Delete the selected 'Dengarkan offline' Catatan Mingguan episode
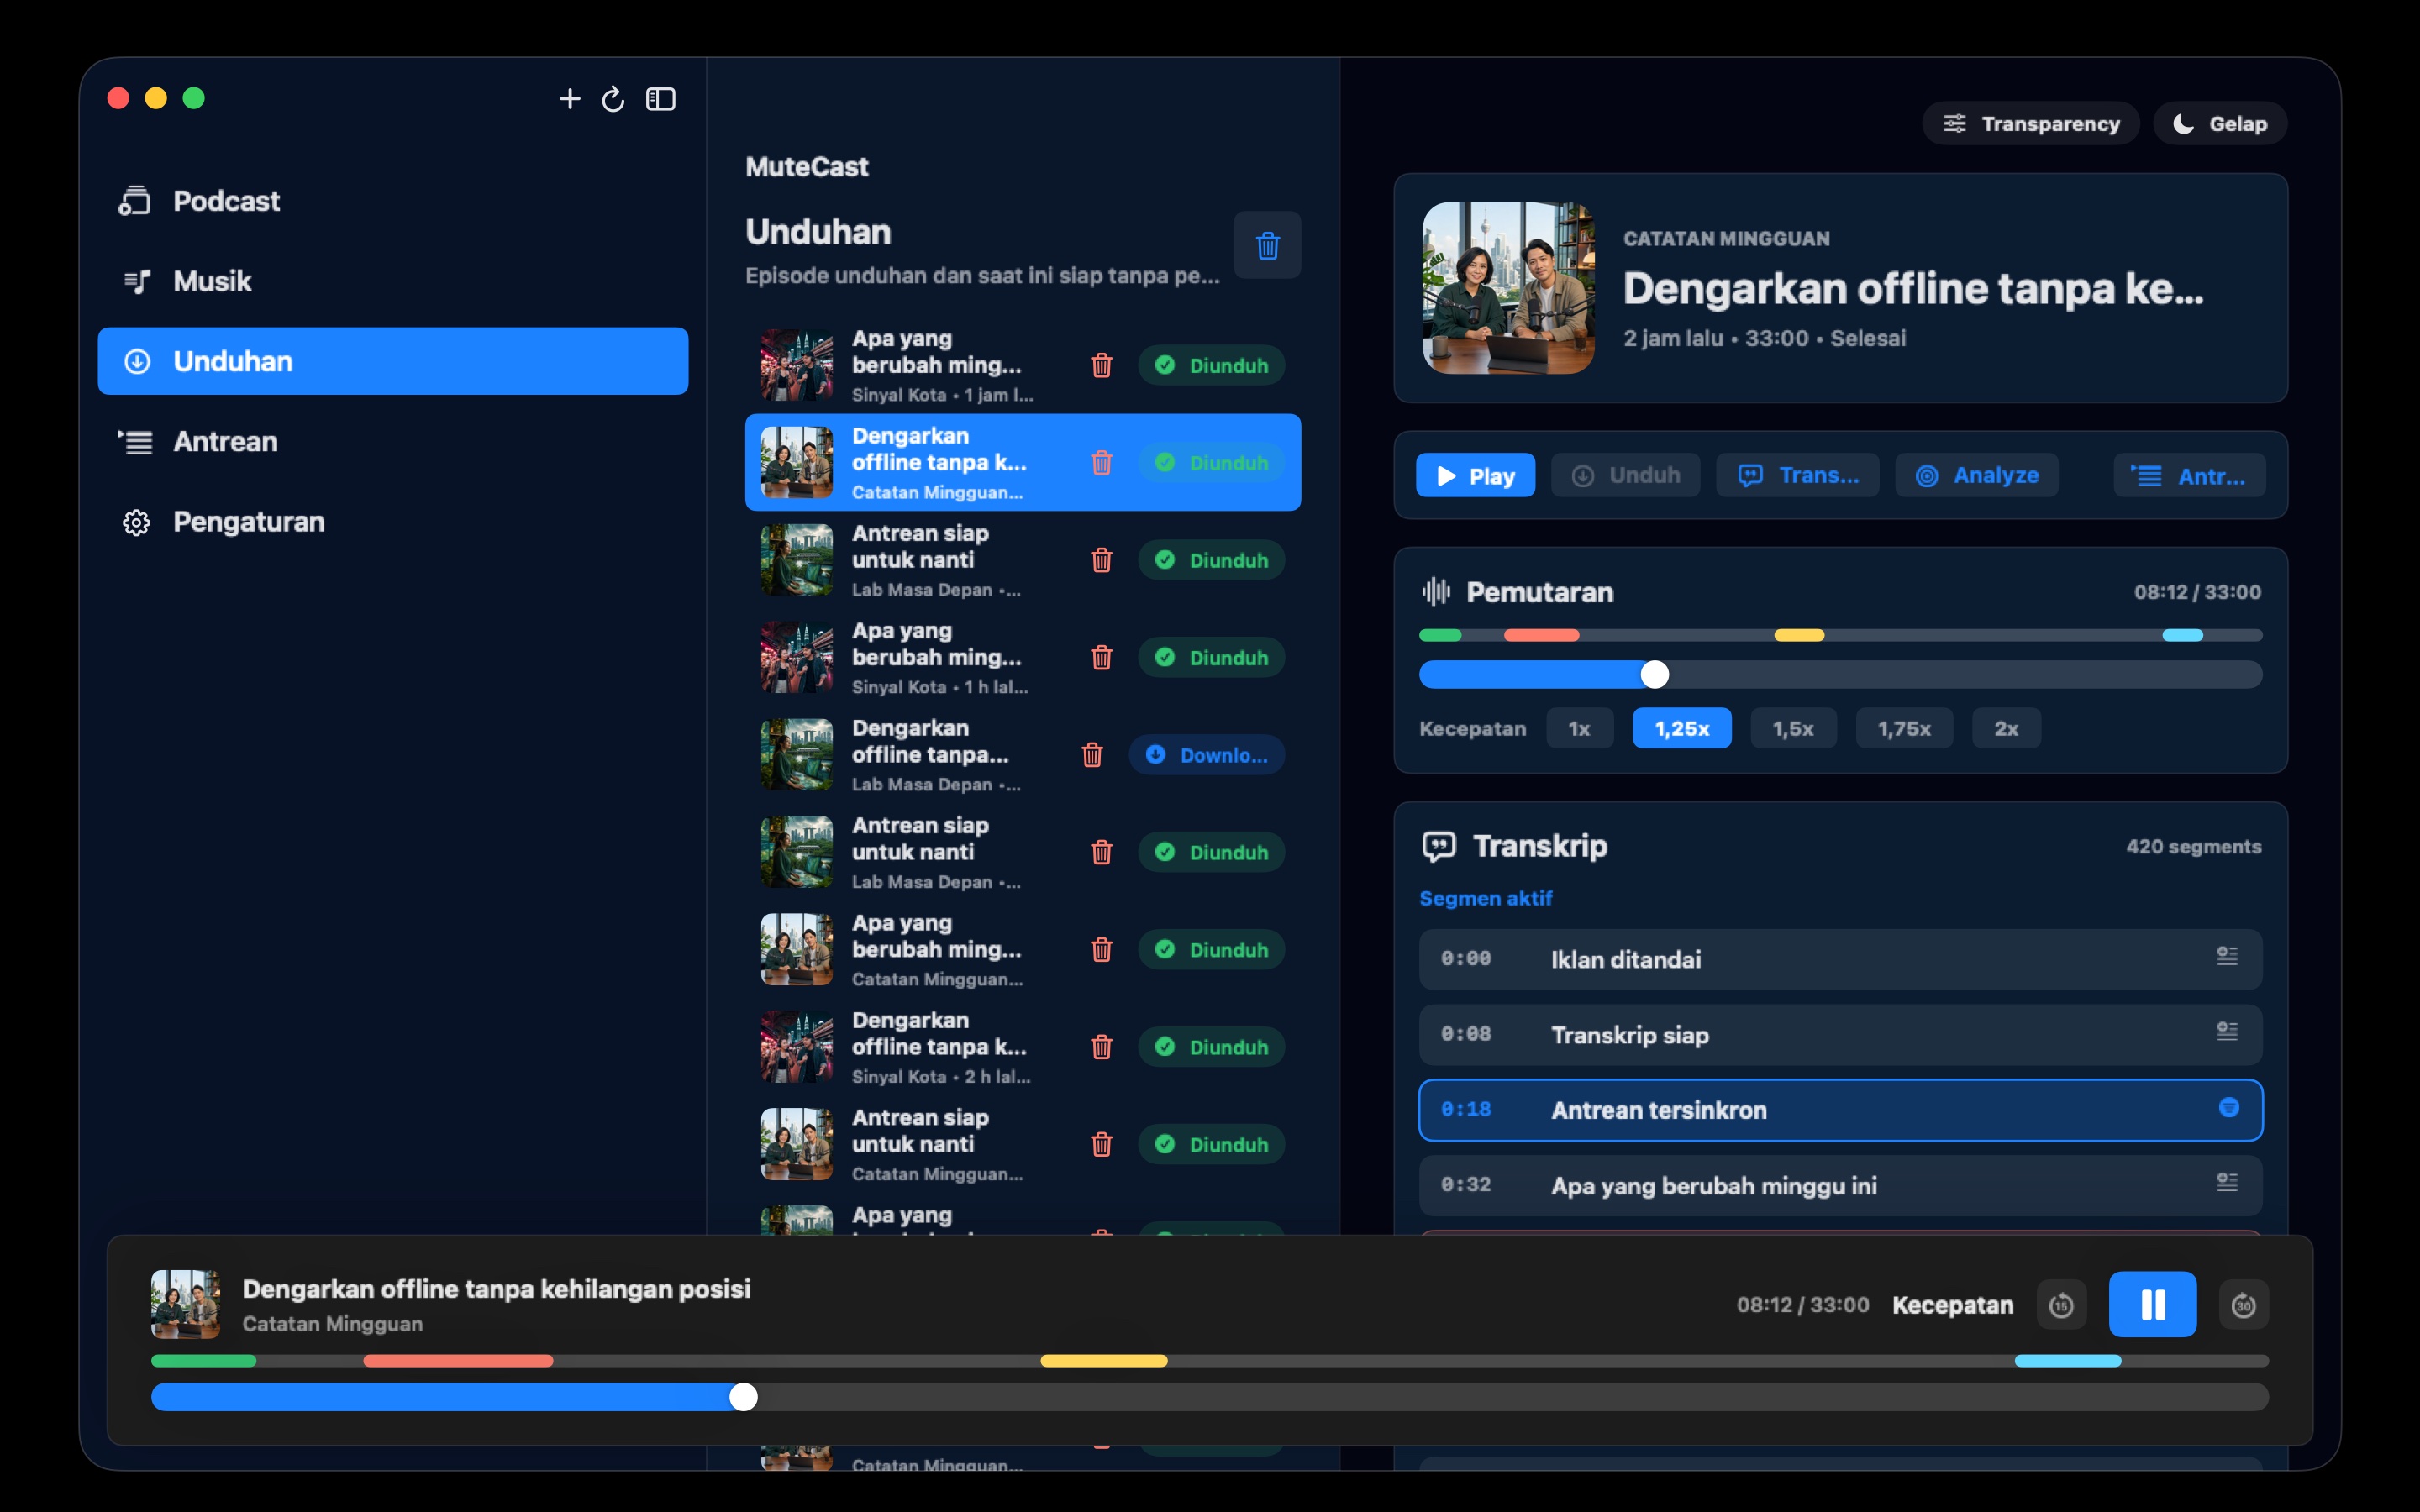Image resolution: width=2420 pixels, height=1512 pixels. coord(1101,462)
